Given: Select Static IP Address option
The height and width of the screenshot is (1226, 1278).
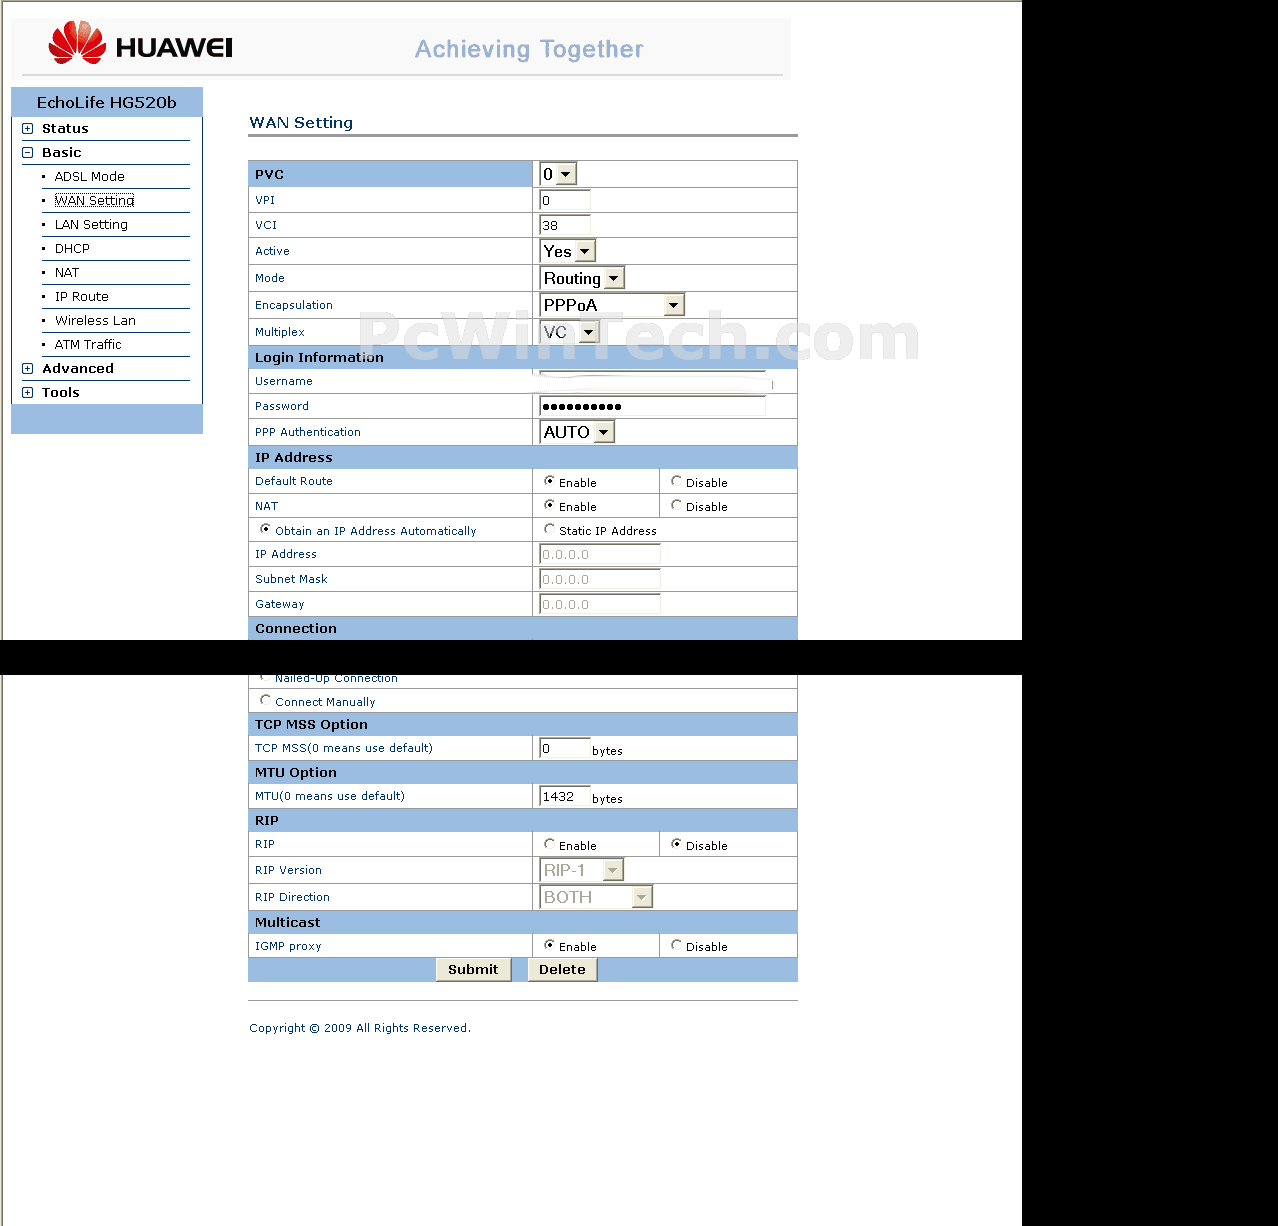Looking at the screenshot, I should 549,529.
